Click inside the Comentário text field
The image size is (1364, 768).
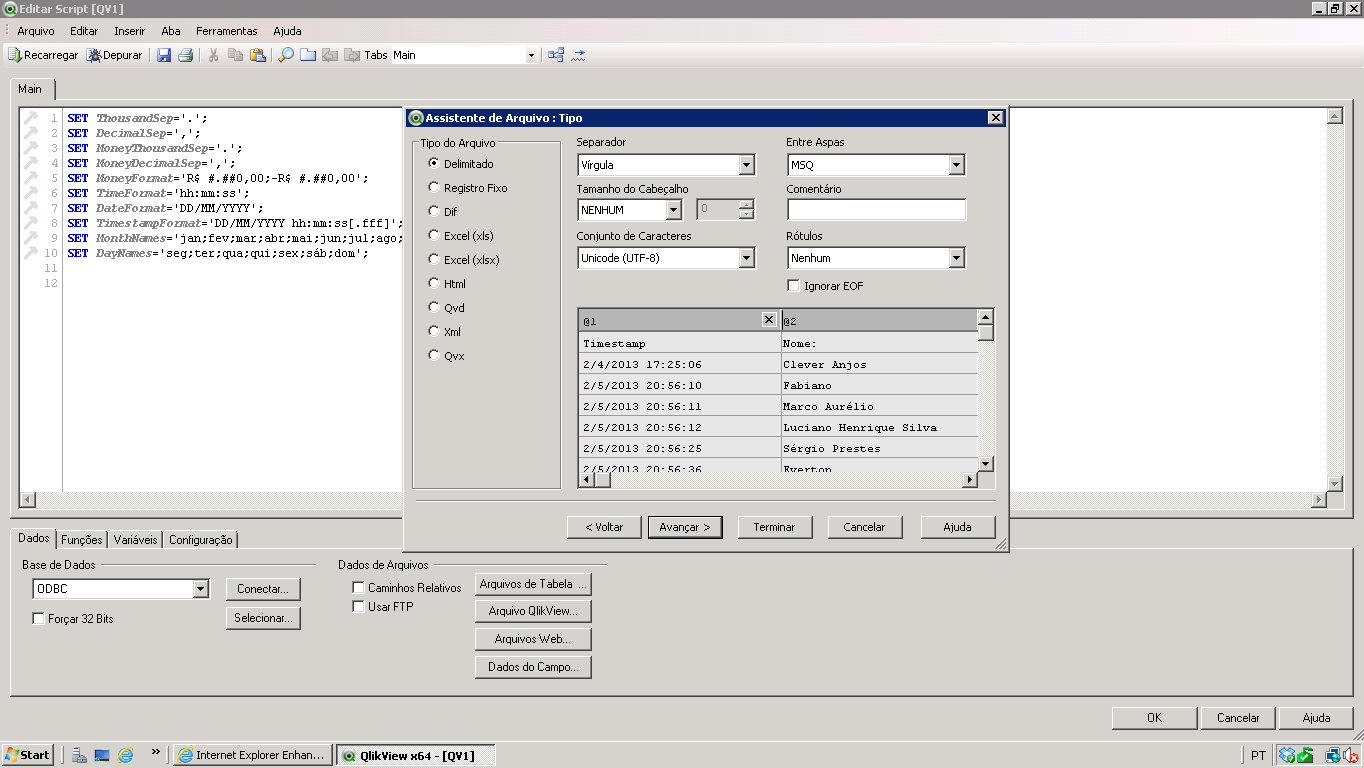pos(876,210)
